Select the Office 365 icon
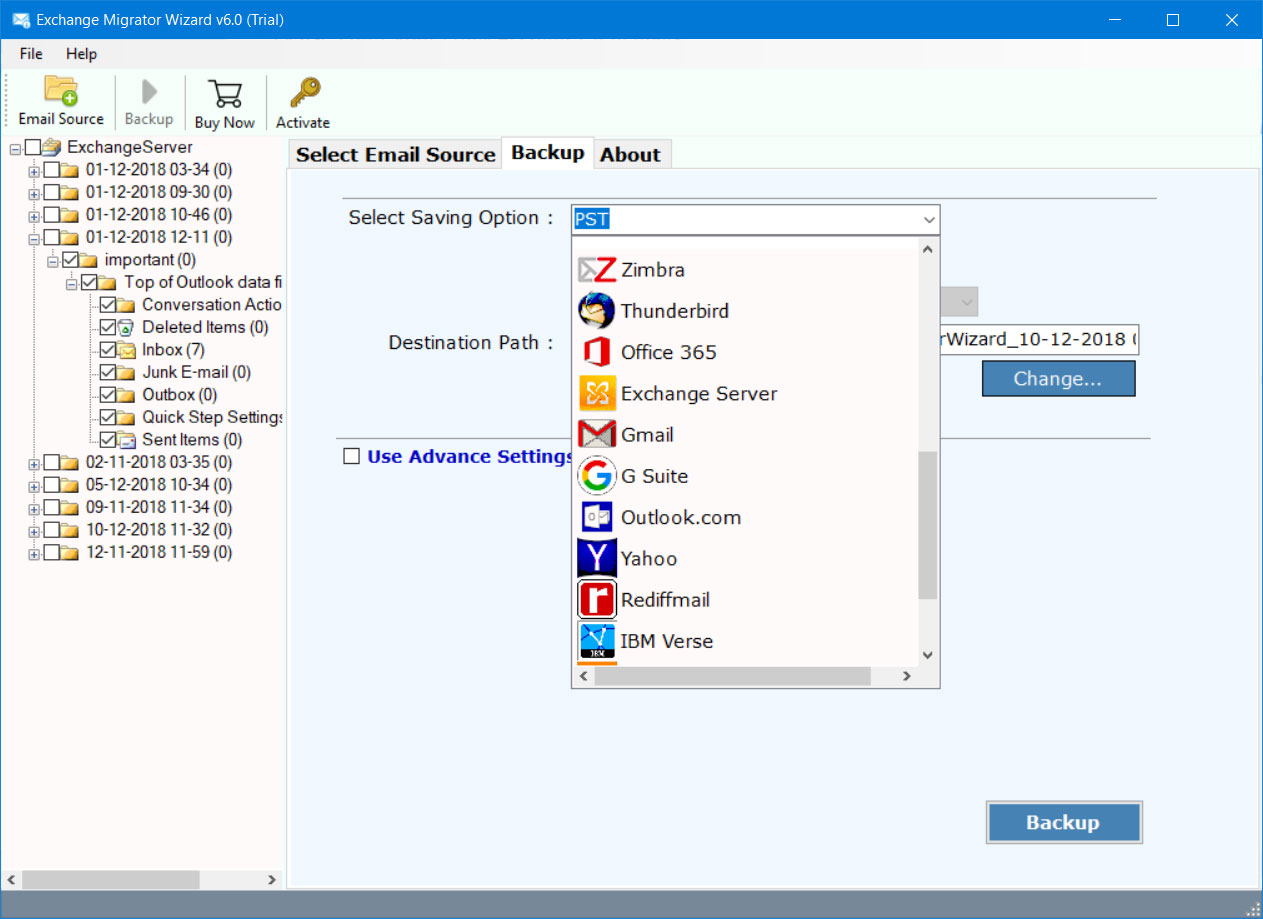The height and width of the screenshot is (919, 1263). 597,352
